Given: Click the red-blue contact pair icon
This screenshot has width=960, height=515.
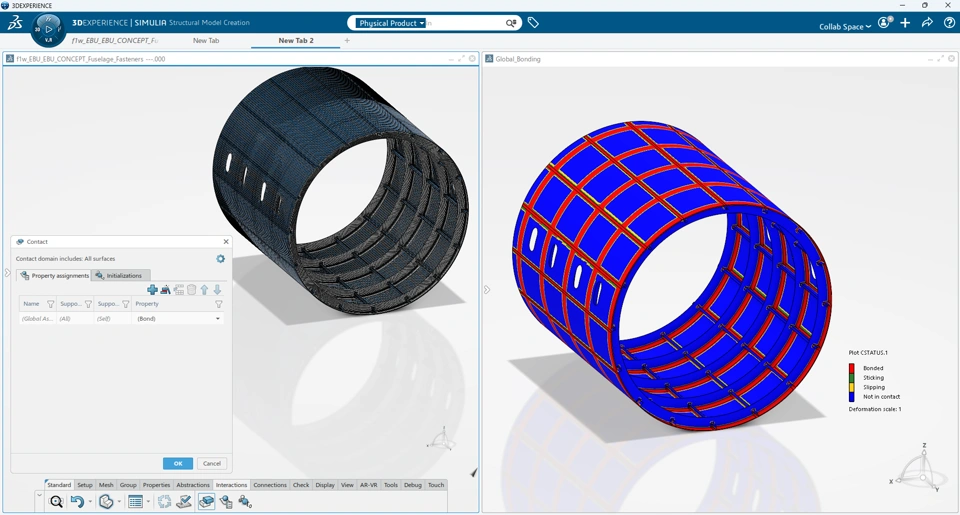Looking at the screenshot, I should 165,290.
